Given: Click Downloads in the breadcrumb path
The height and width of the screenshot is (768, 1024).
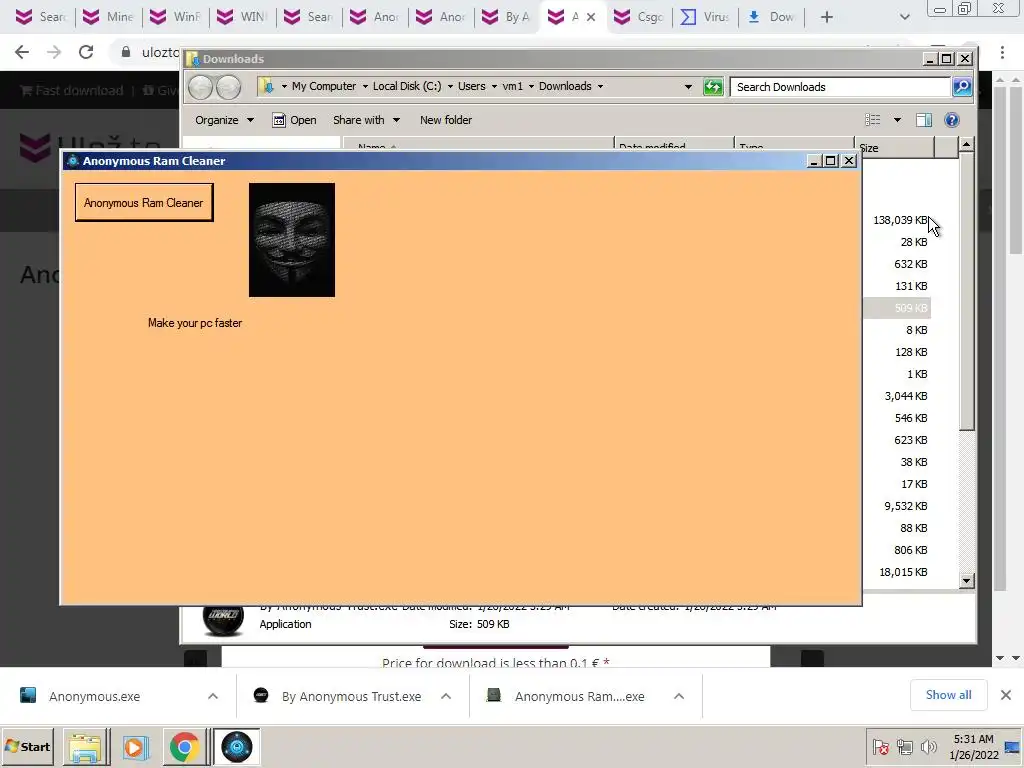Looking at the screenshot, I should 565,86.
